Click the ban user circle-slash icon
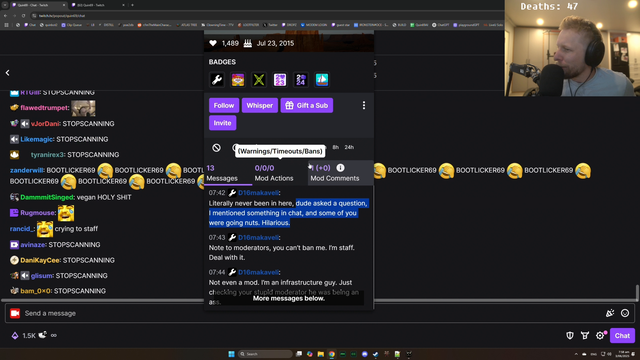 coord(216,148)
